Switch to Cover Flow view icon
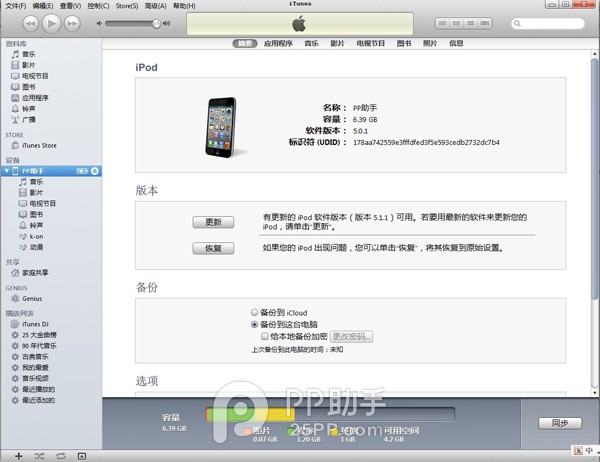 pyautogui.click(x=485, y=23)
